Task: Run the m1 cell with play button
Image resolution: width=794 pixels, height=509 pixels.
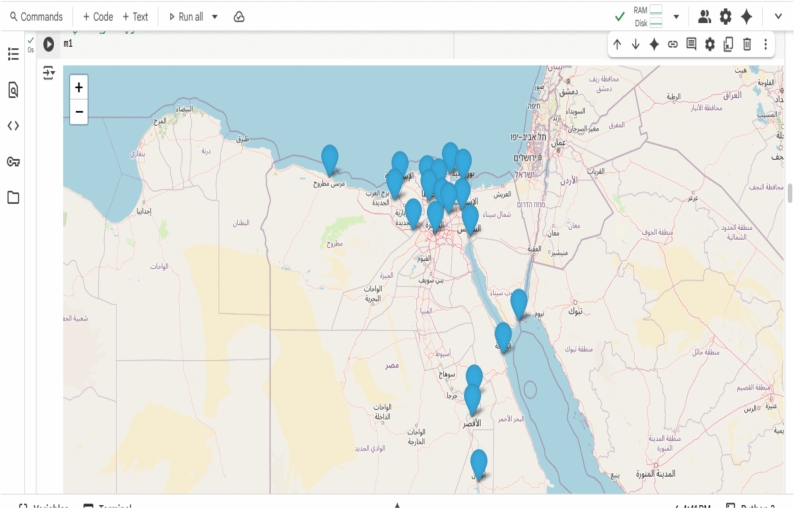Action: [49, 44]
